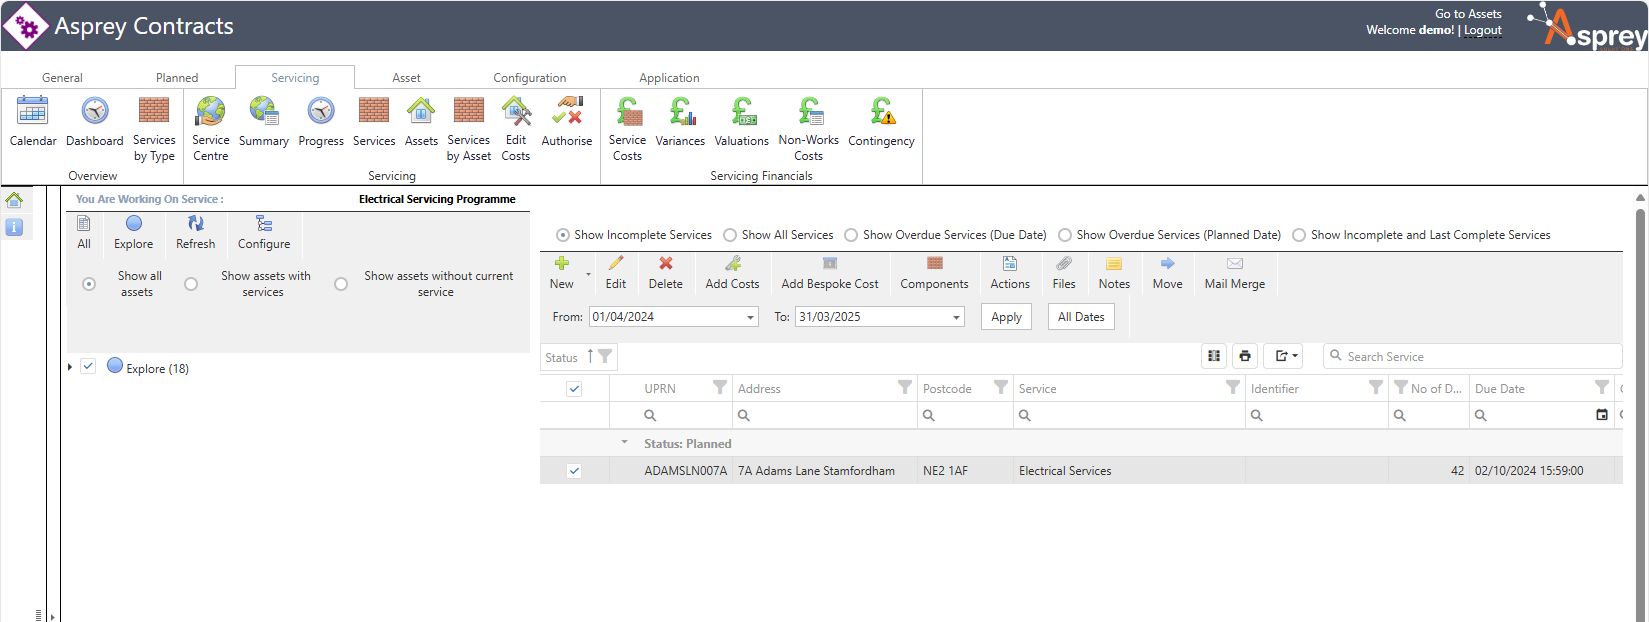Select Show assets with services option
This screenshot has width=1649, height=622.
[191, 284]
